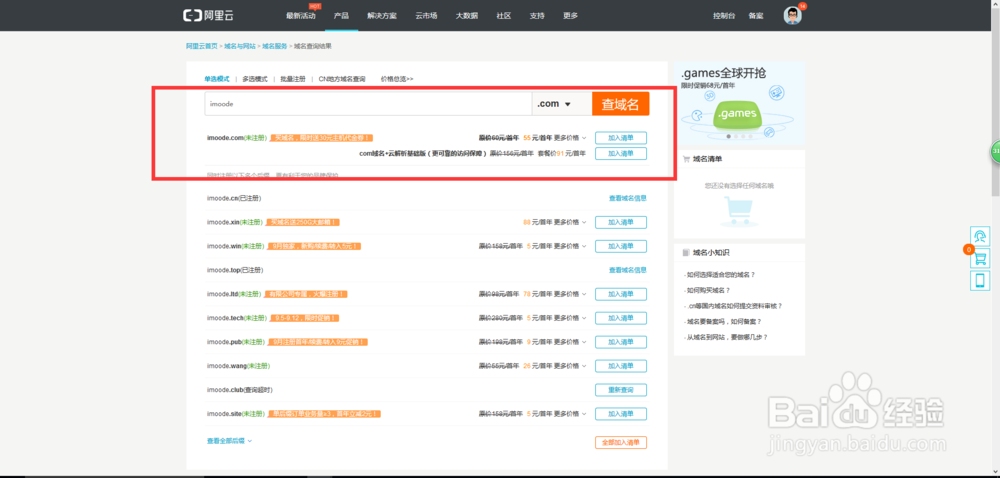The image size is (1000, 478).
Task: Click 重新查询 for imoode.club
Action: tap(621, 390)
